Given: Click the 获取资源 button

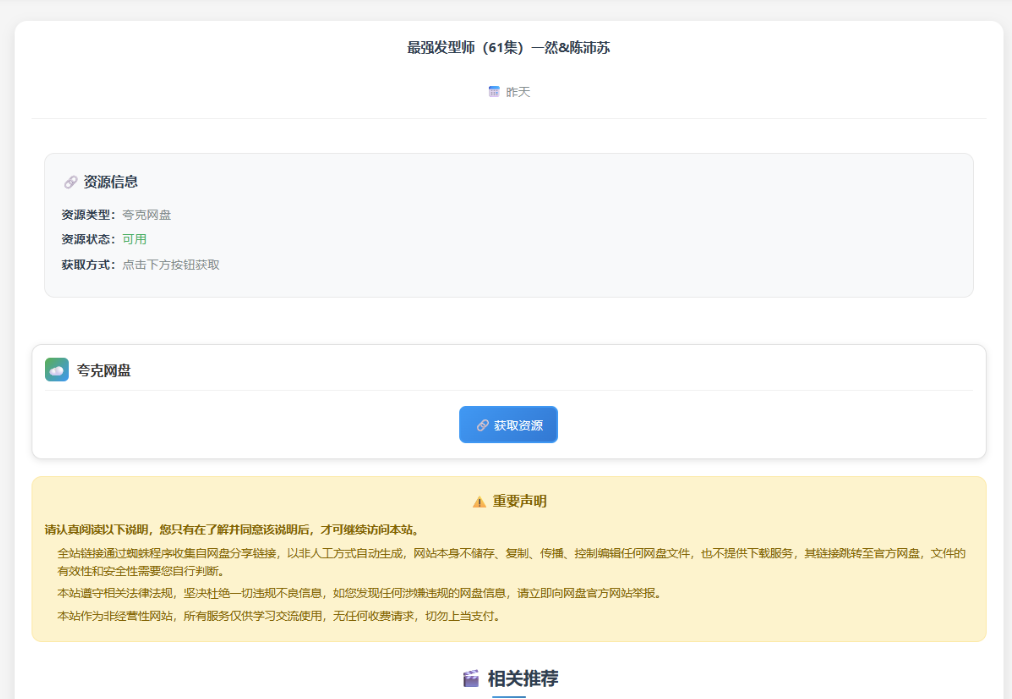Looking at the screenshot, I should click(508, 425).
